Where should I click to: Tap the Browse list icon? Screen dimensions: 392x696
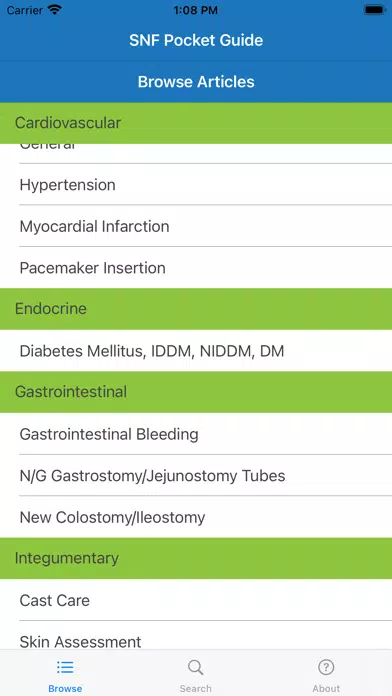65,667
